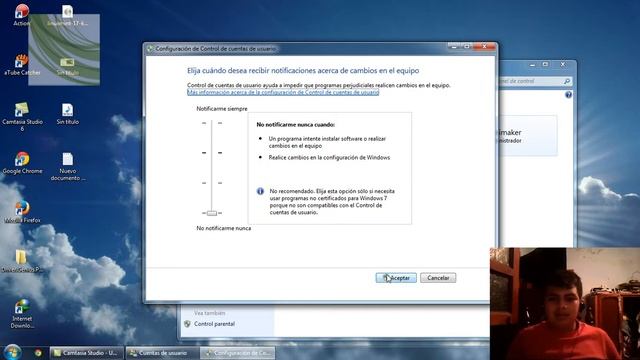This screenshot has height=360, width=640.
Task: Click the shield icon in the UAC dialog title bar
Action: (150, 49)
